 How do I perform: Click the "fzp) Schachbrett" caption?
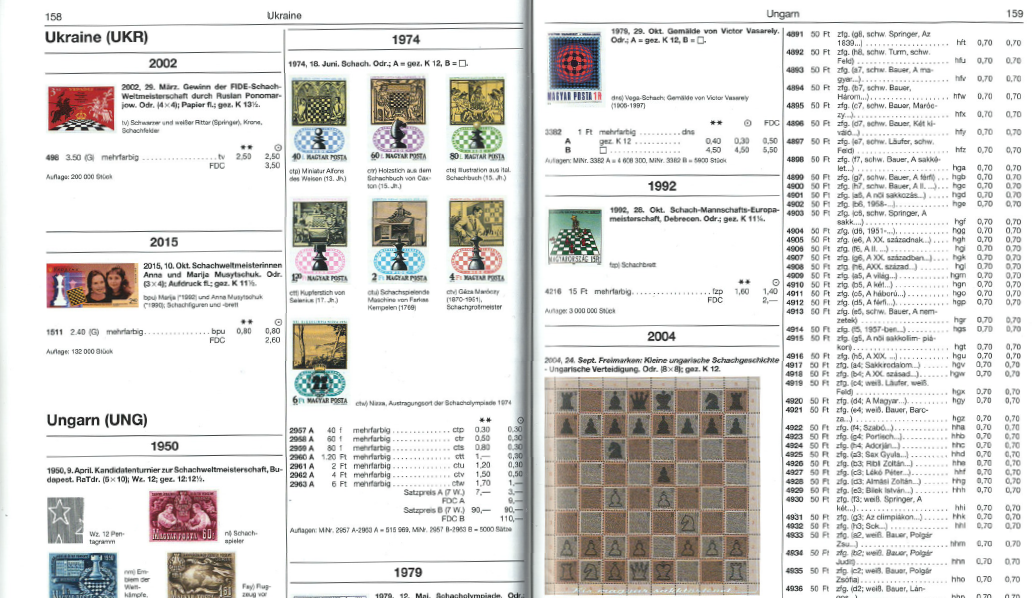(x=632, y=265)
